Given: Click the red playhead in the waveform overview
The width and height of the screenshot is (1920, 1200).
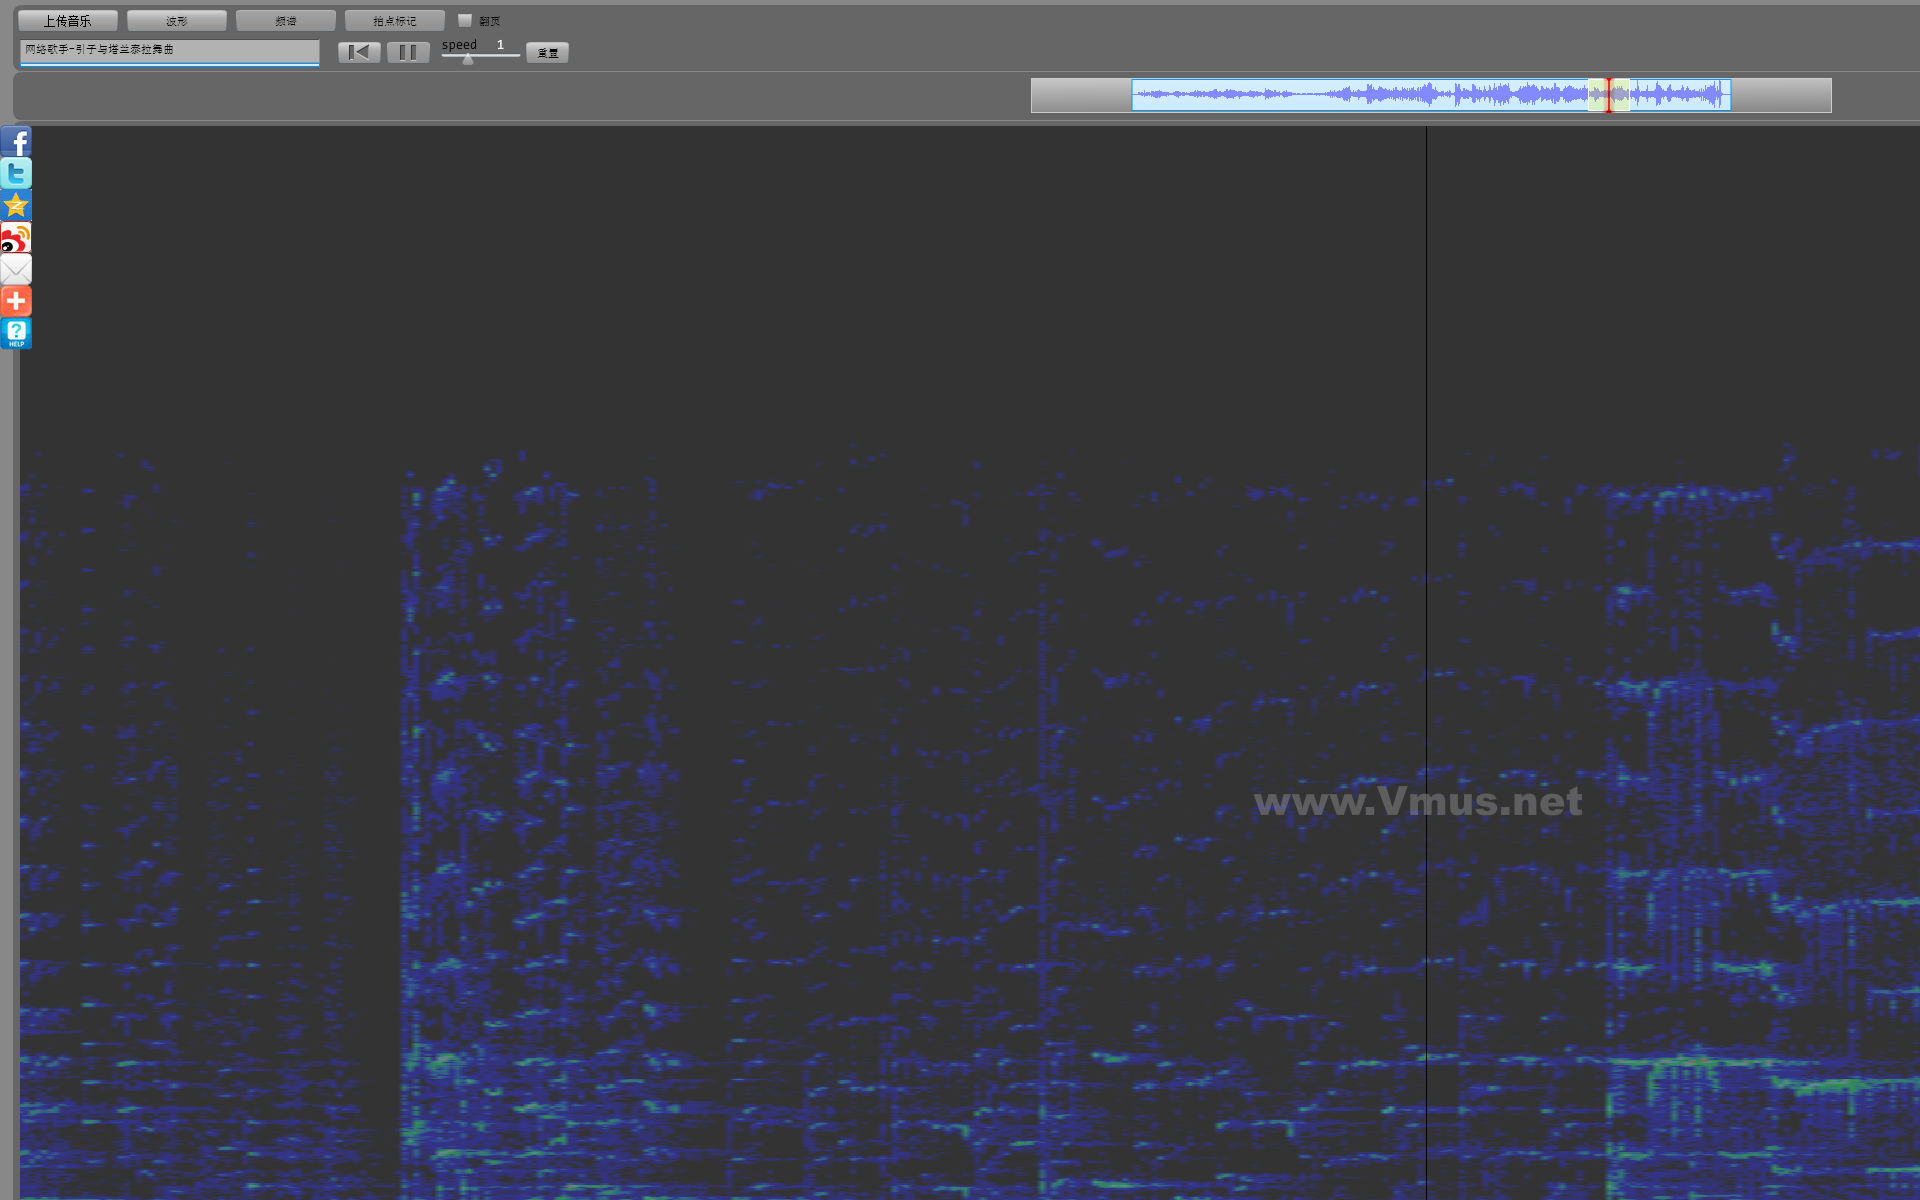Looking at the screenshot, I should (x=1608, y=95).
